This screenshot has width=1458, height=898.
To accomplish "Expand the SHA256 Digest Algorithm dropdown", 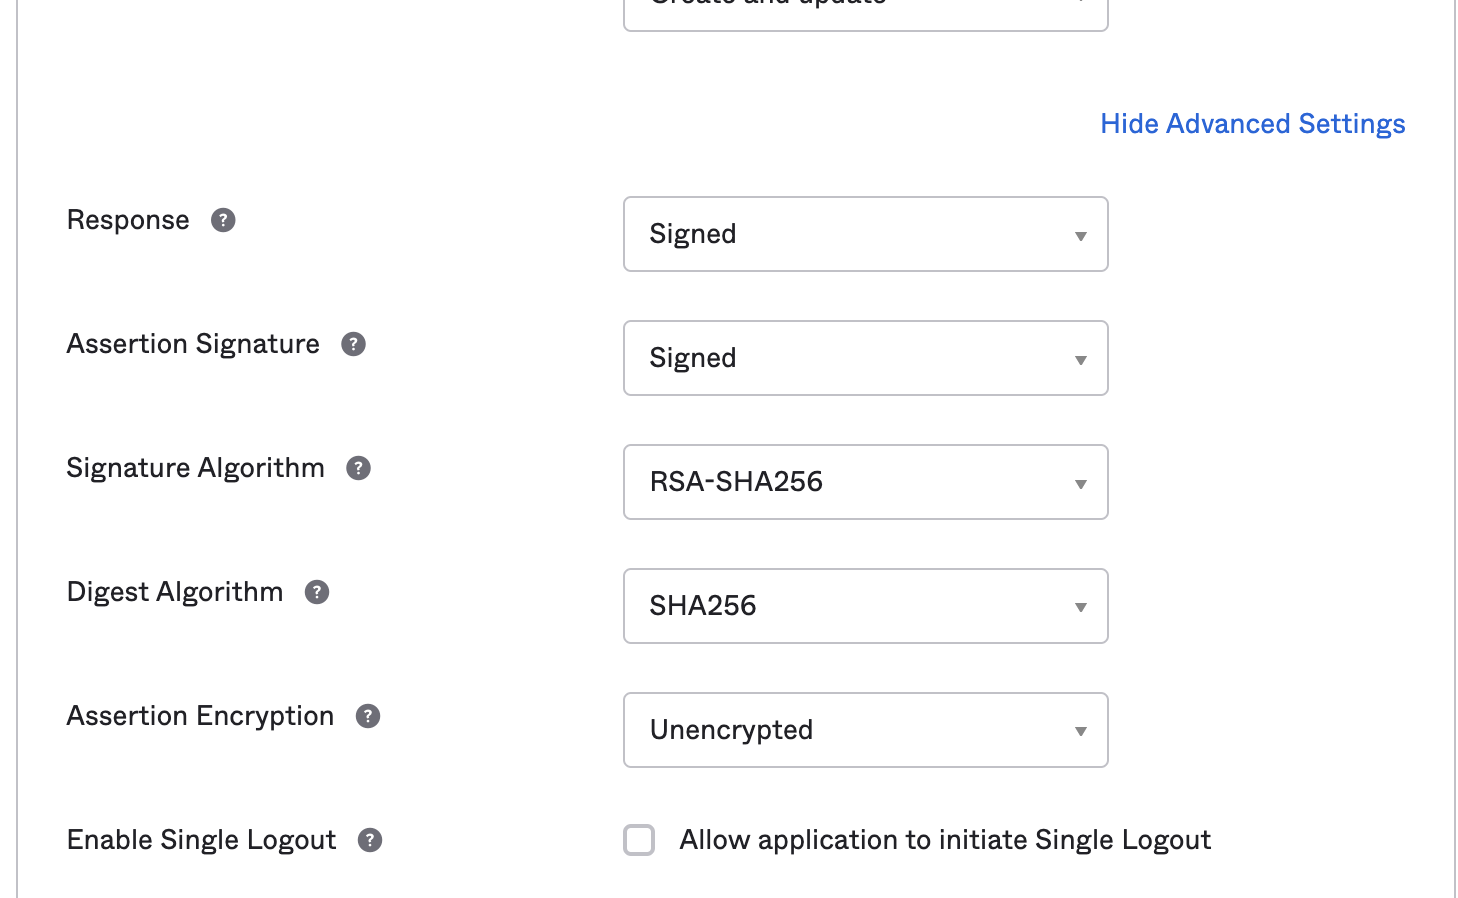I will pos(865,606).
